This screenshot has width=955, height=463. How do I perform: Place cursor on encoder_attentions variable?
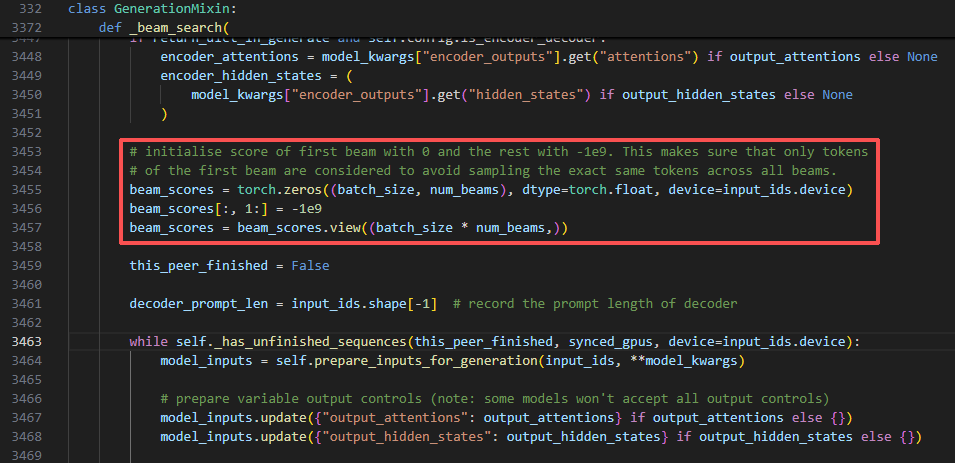click(229, 57)
